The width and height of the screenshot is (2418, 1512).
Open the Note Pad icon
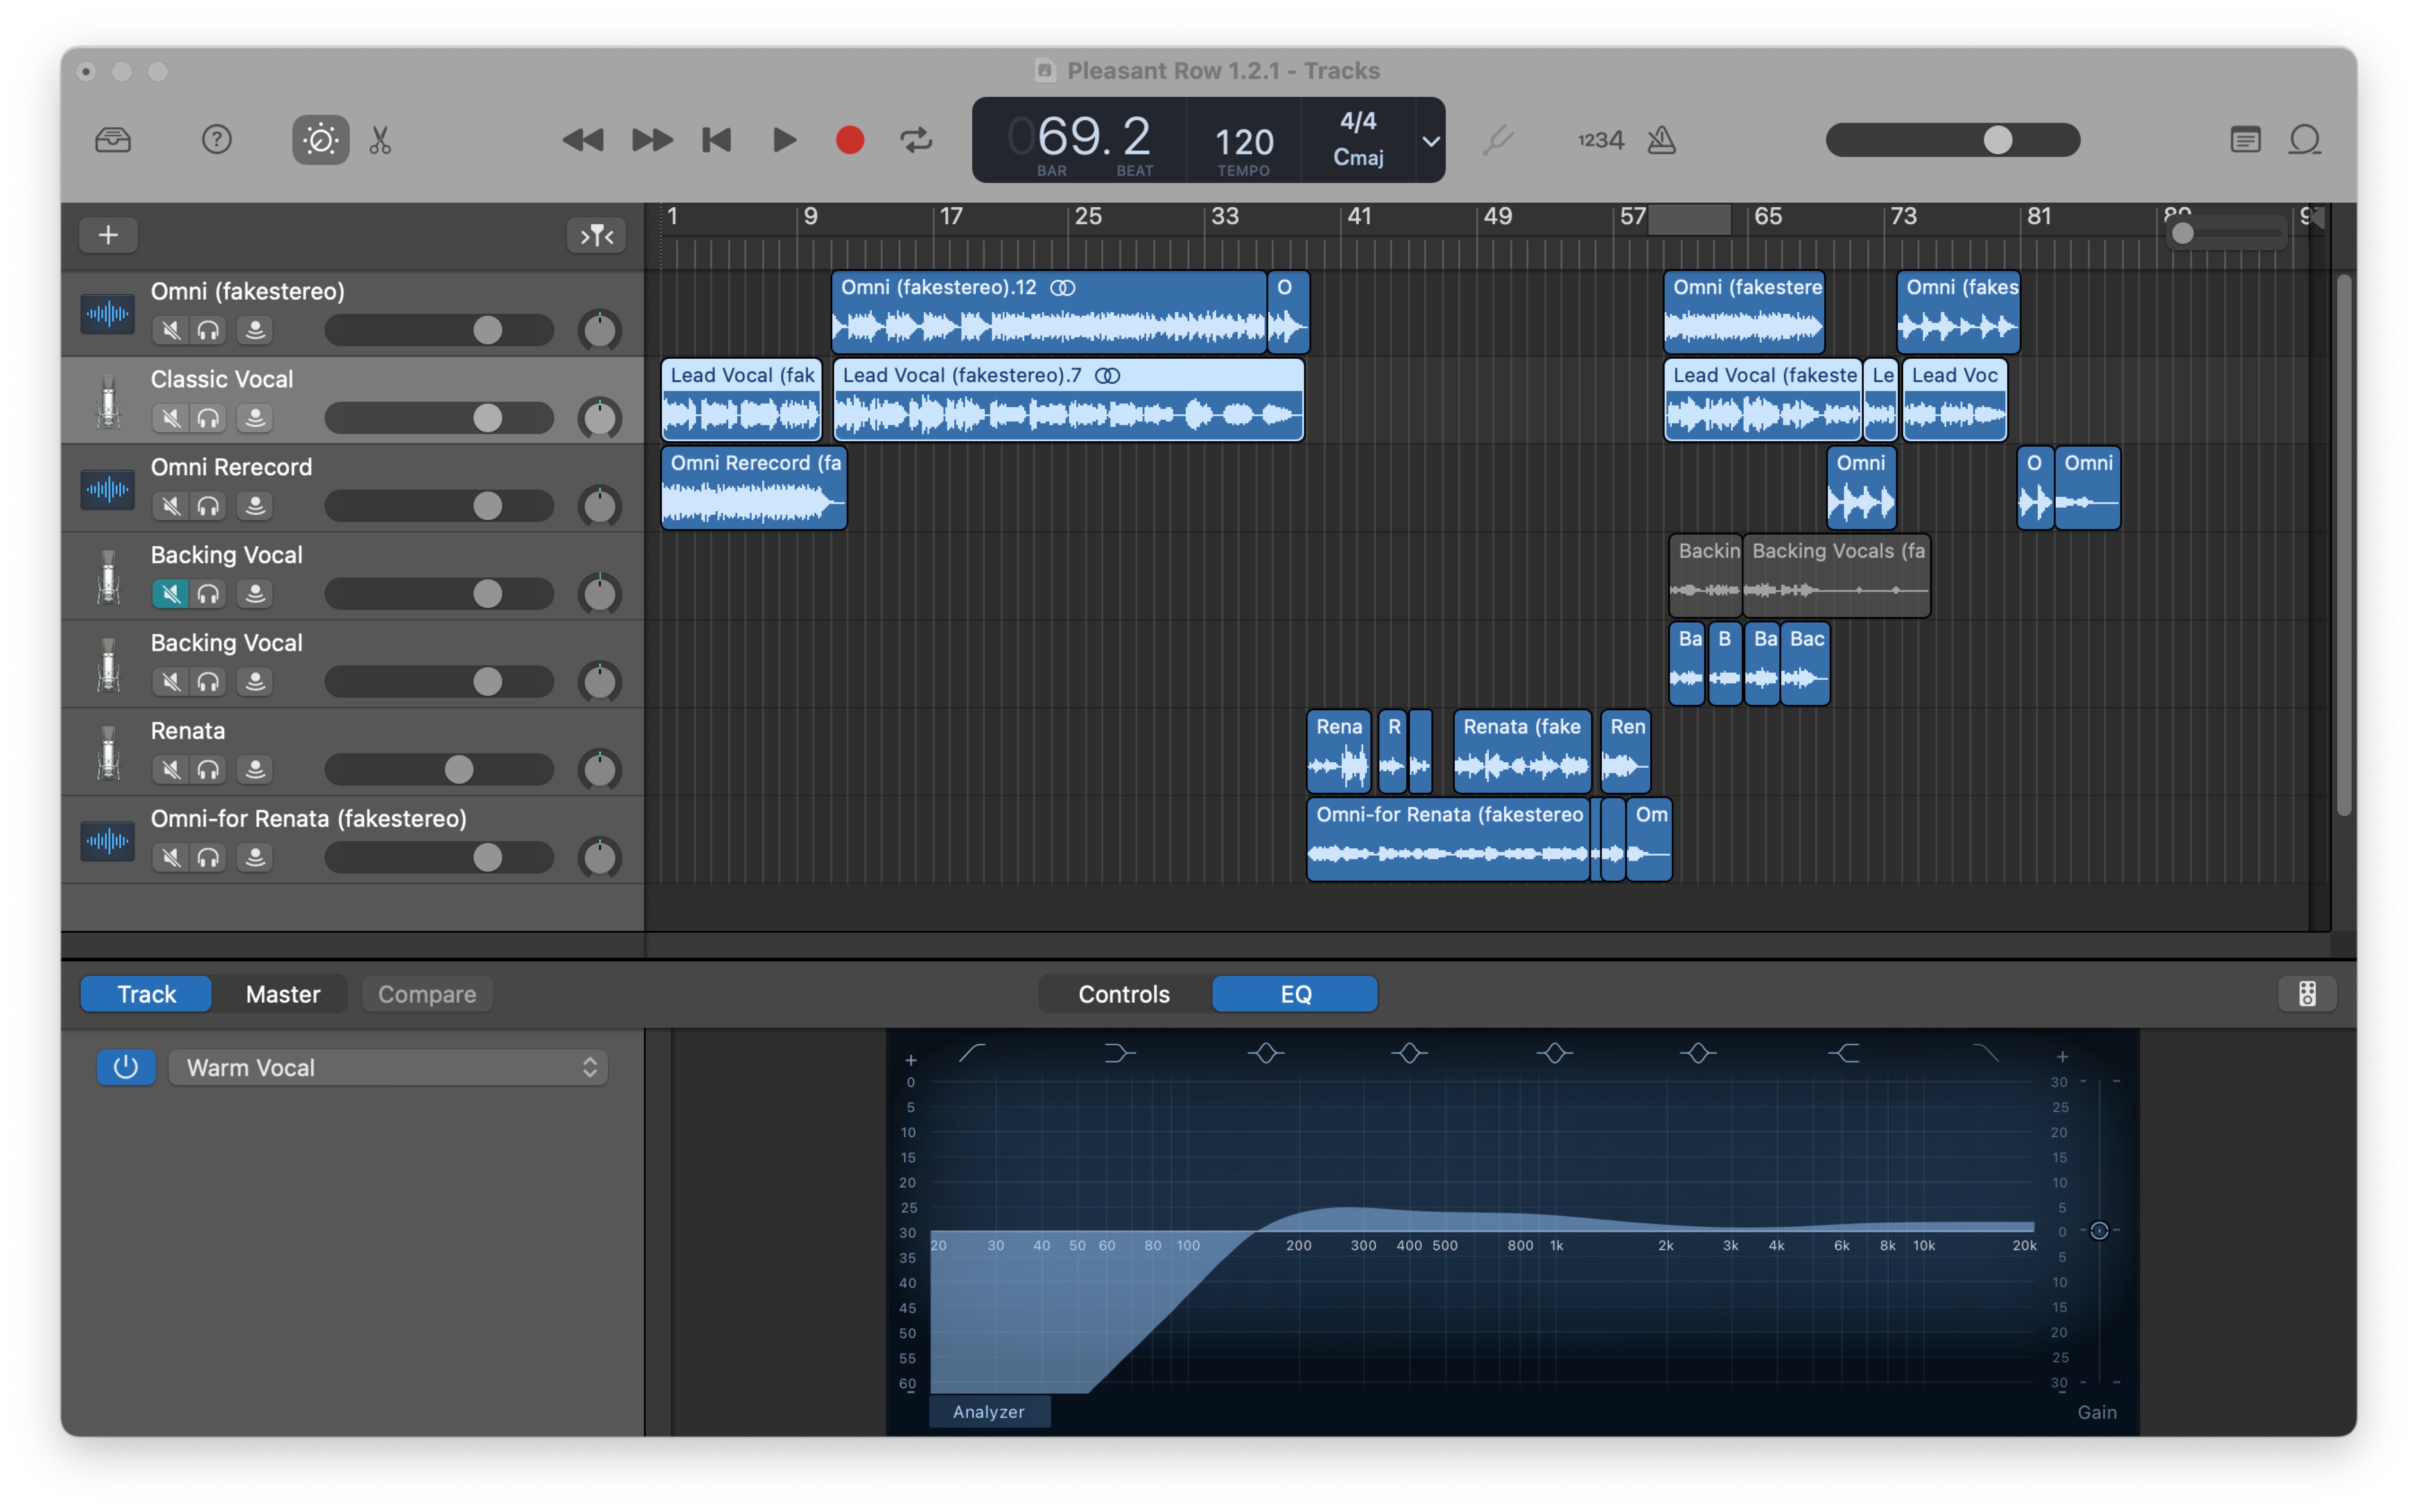pos(2245,140)
